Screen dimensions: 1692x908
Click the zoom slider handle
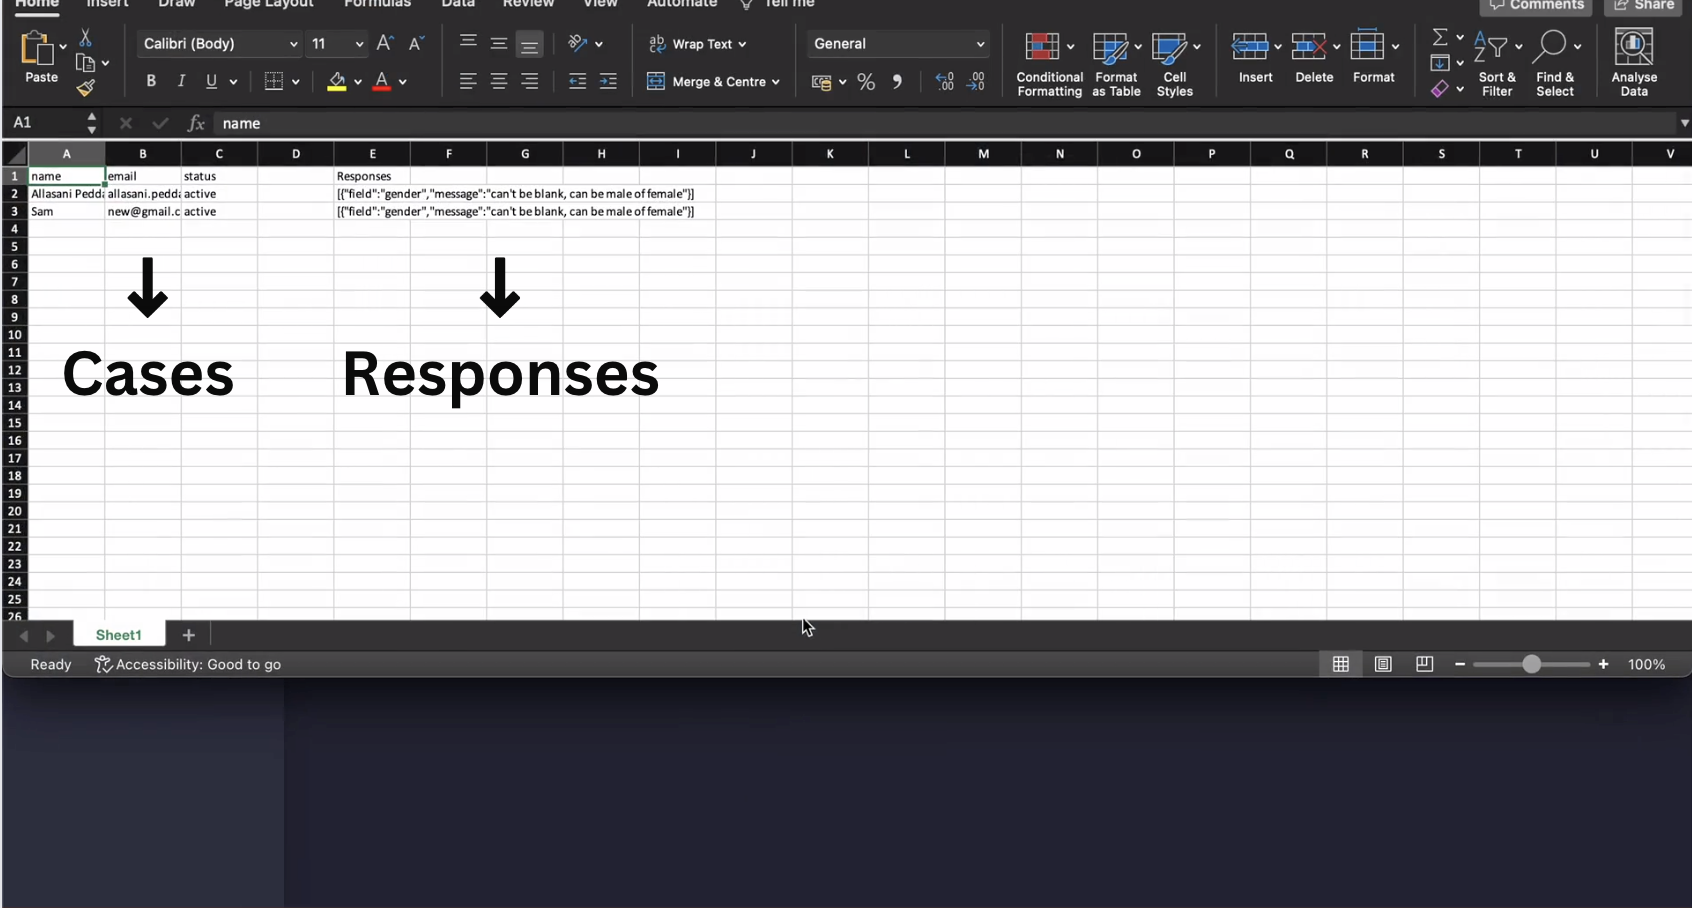[x=1531, y=664]
